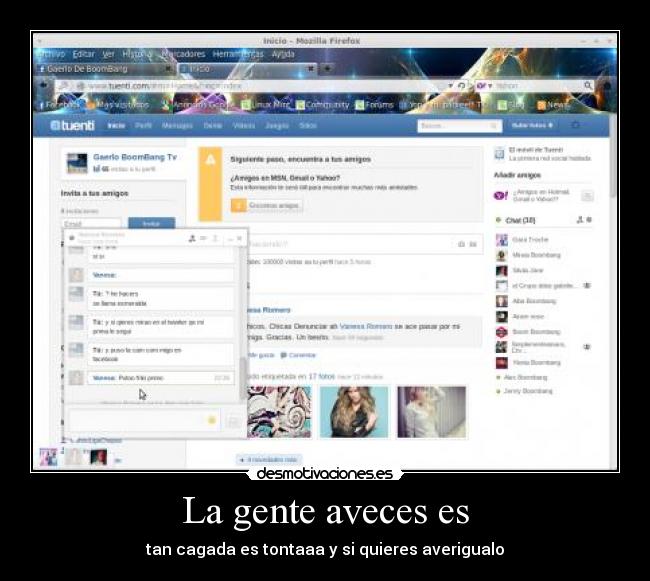Click the browser back arrow button

43,85
